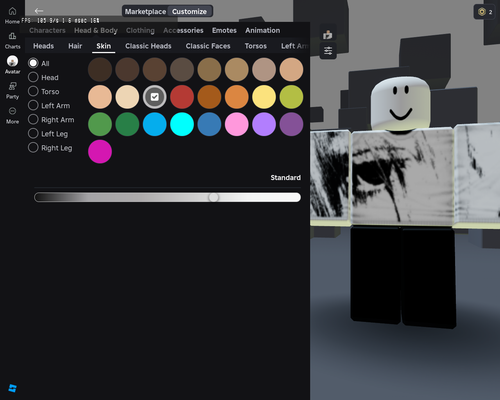
Task: Pick the light green skin swatch
Action: point(100,124)
